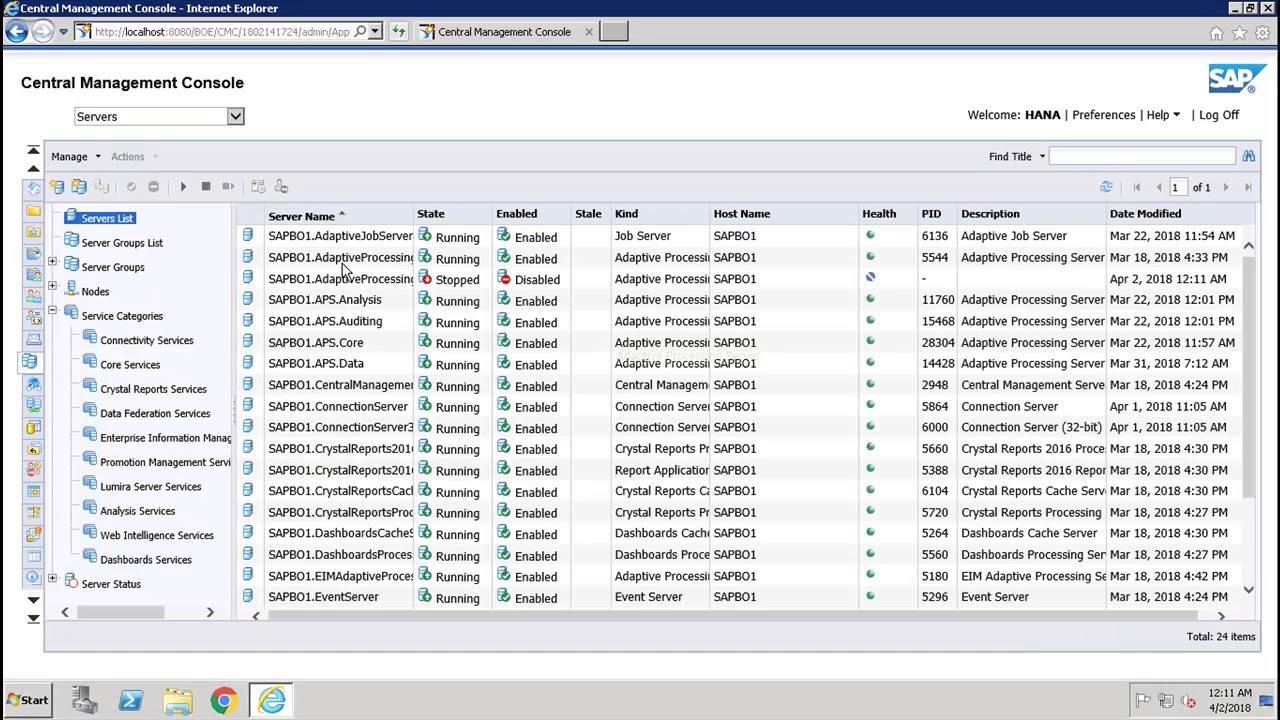This screenshot has height=720, width=1280.
Task: Click in the Find Title search field
Action: pyautogui.click(x=1142, y=157)
